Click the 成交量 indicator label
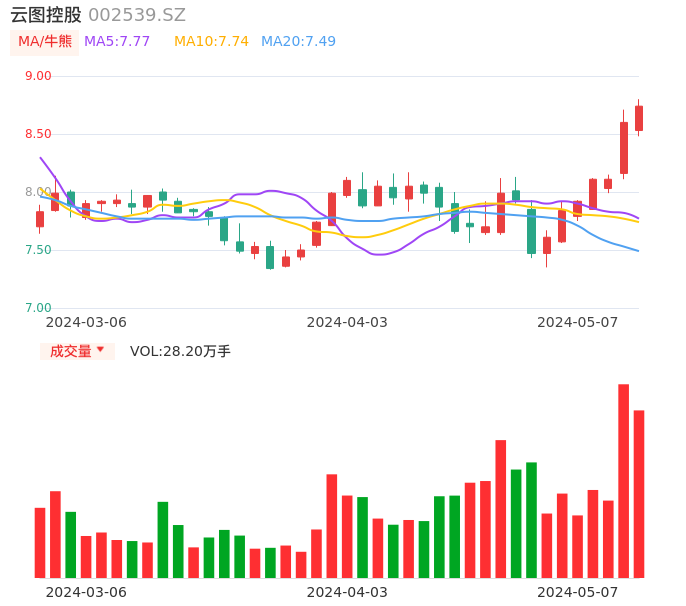The image size is (686, 606). tap(71, 351)
